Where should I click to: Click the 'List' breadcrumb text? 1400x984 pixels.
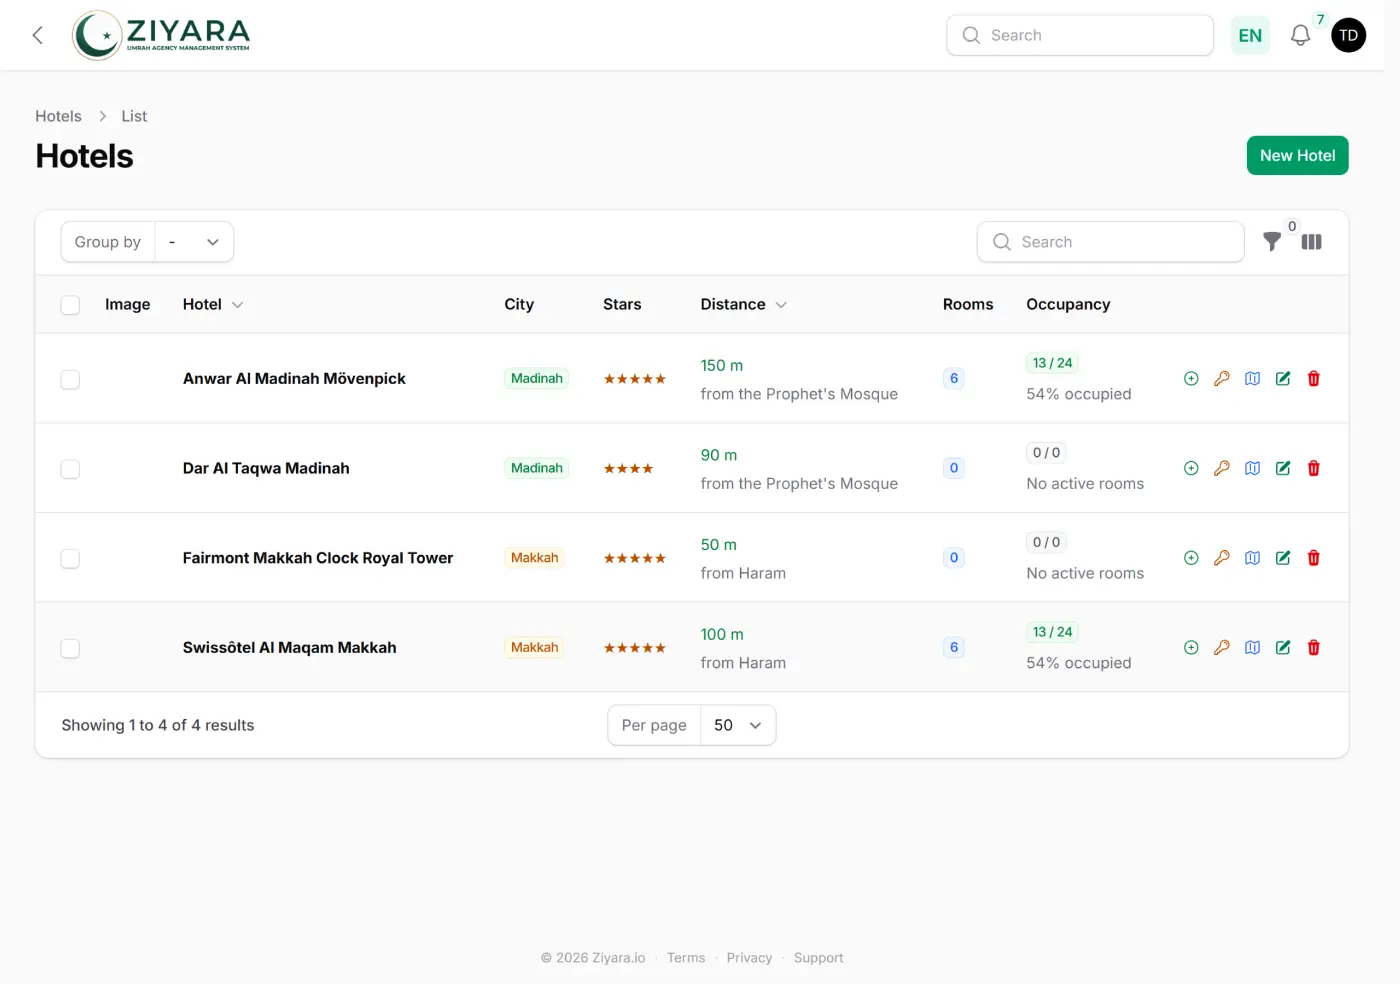click(x=134, y=116)
